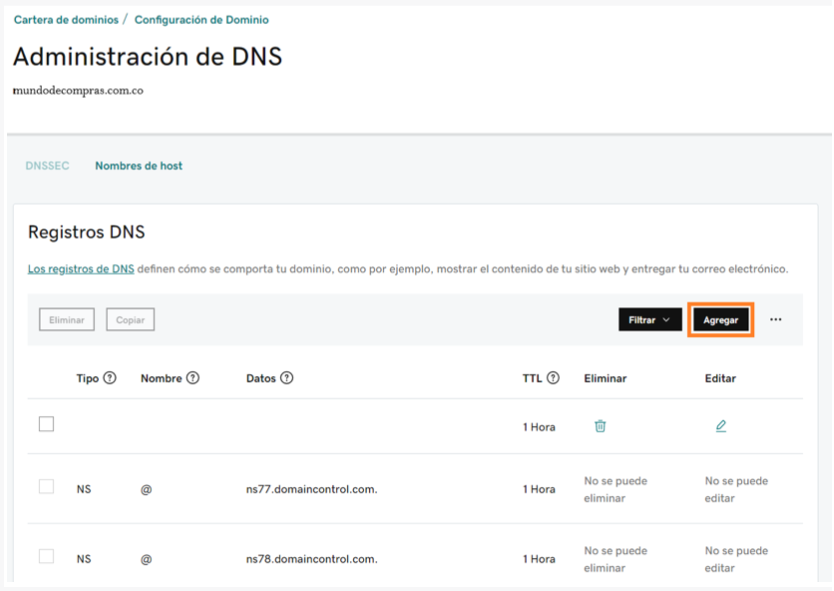Tick the checkbox for ns78.domaincontrol.com record
834x591 pixels.
click(x=46, y=556)
